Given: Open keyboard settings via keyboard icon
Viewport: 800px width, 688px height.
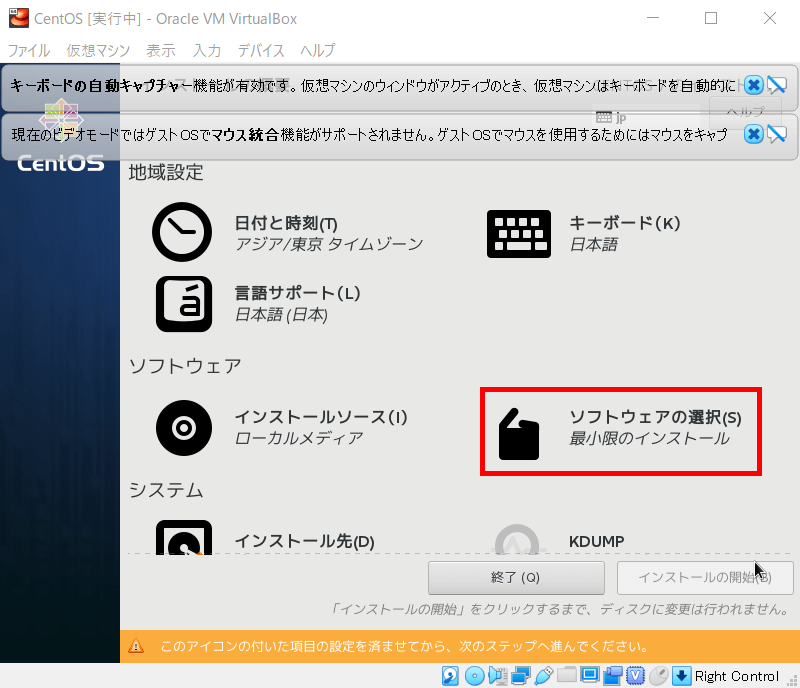Looking at the screenshot, I should point(519,234).
